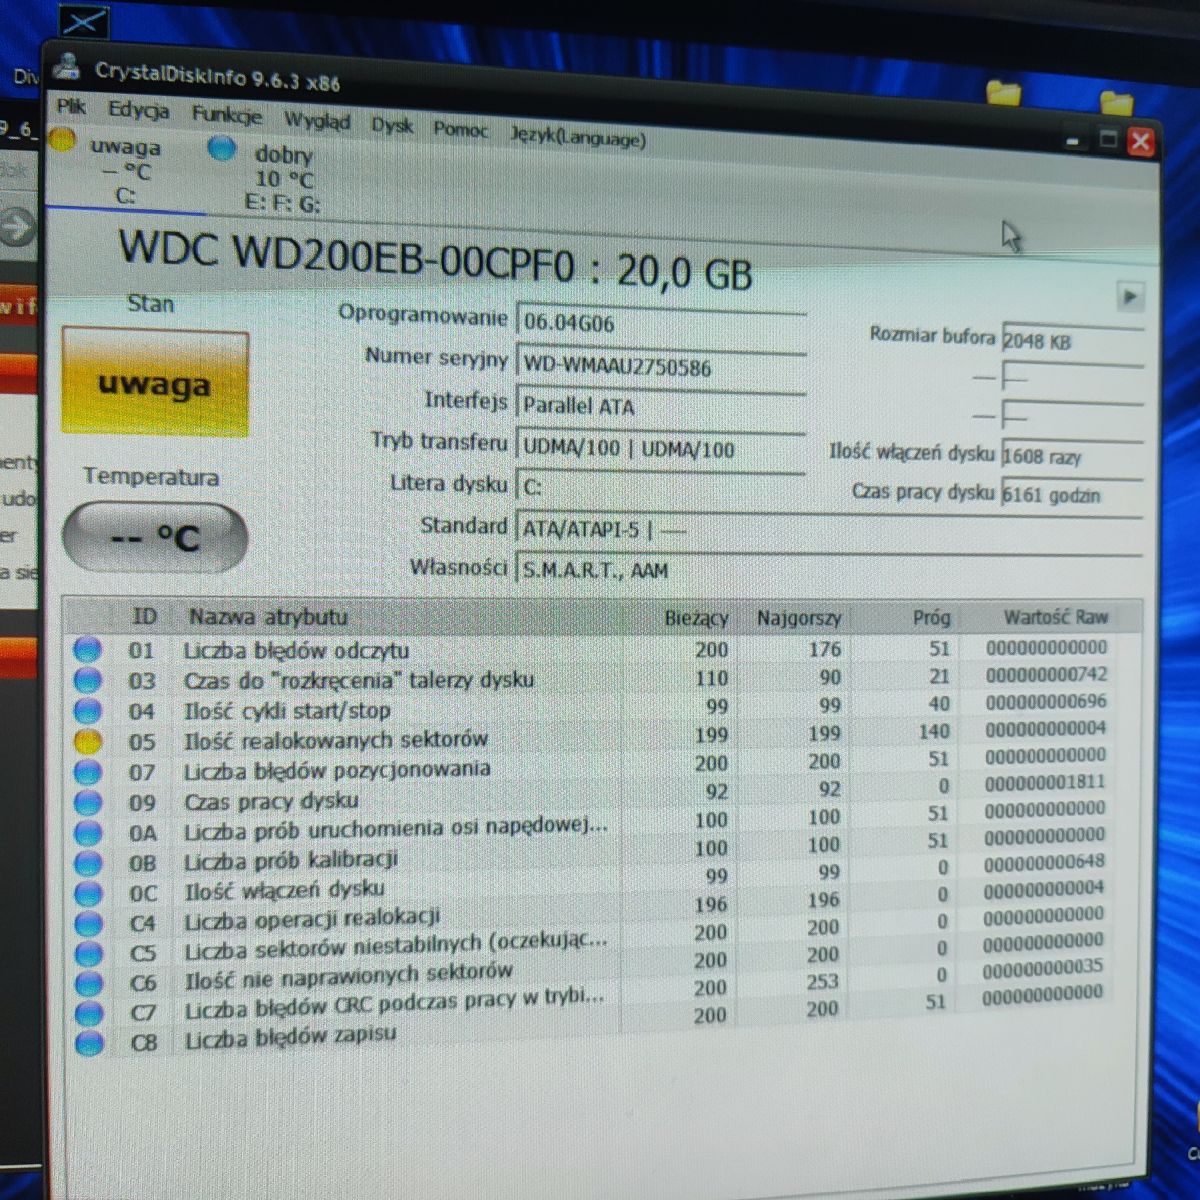Viewport: 1200px width, 1200px height.
Task: Minimize the CrystalDiskInfo window
Action: (1073, 140)
